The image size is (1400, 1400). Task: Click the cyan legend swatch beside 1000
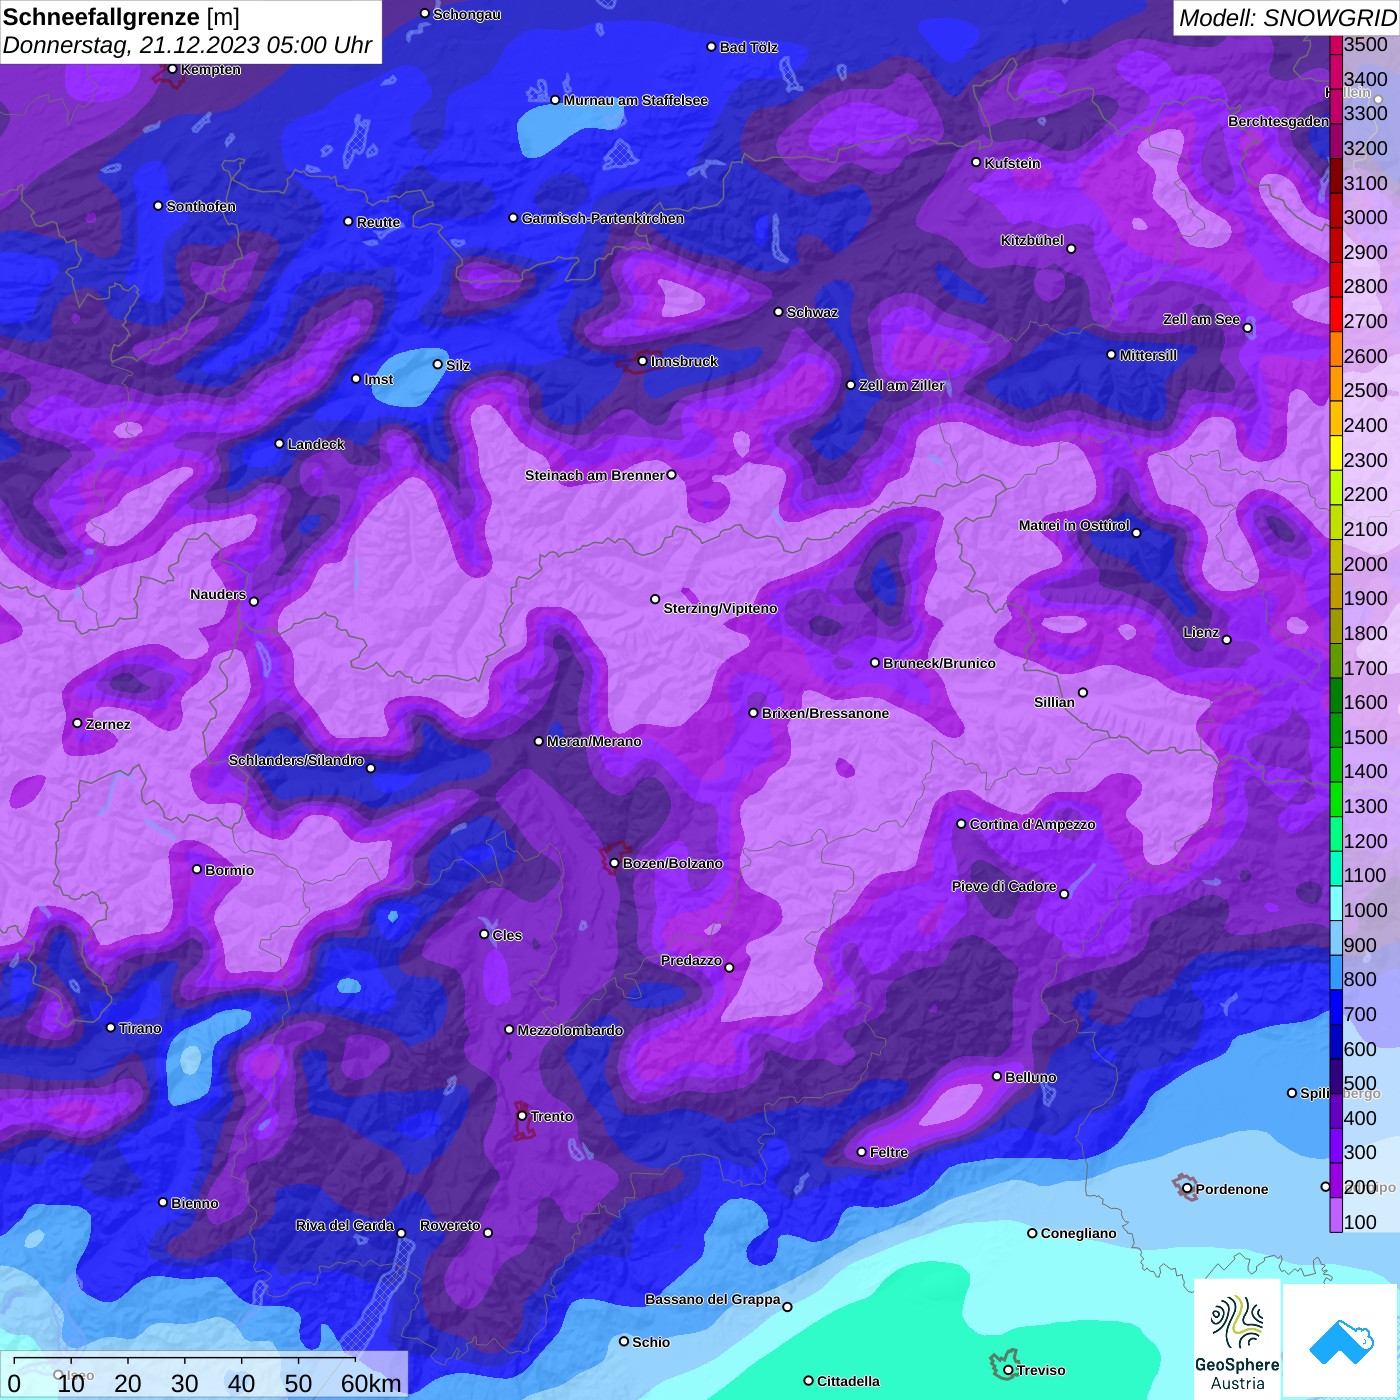1335,903
